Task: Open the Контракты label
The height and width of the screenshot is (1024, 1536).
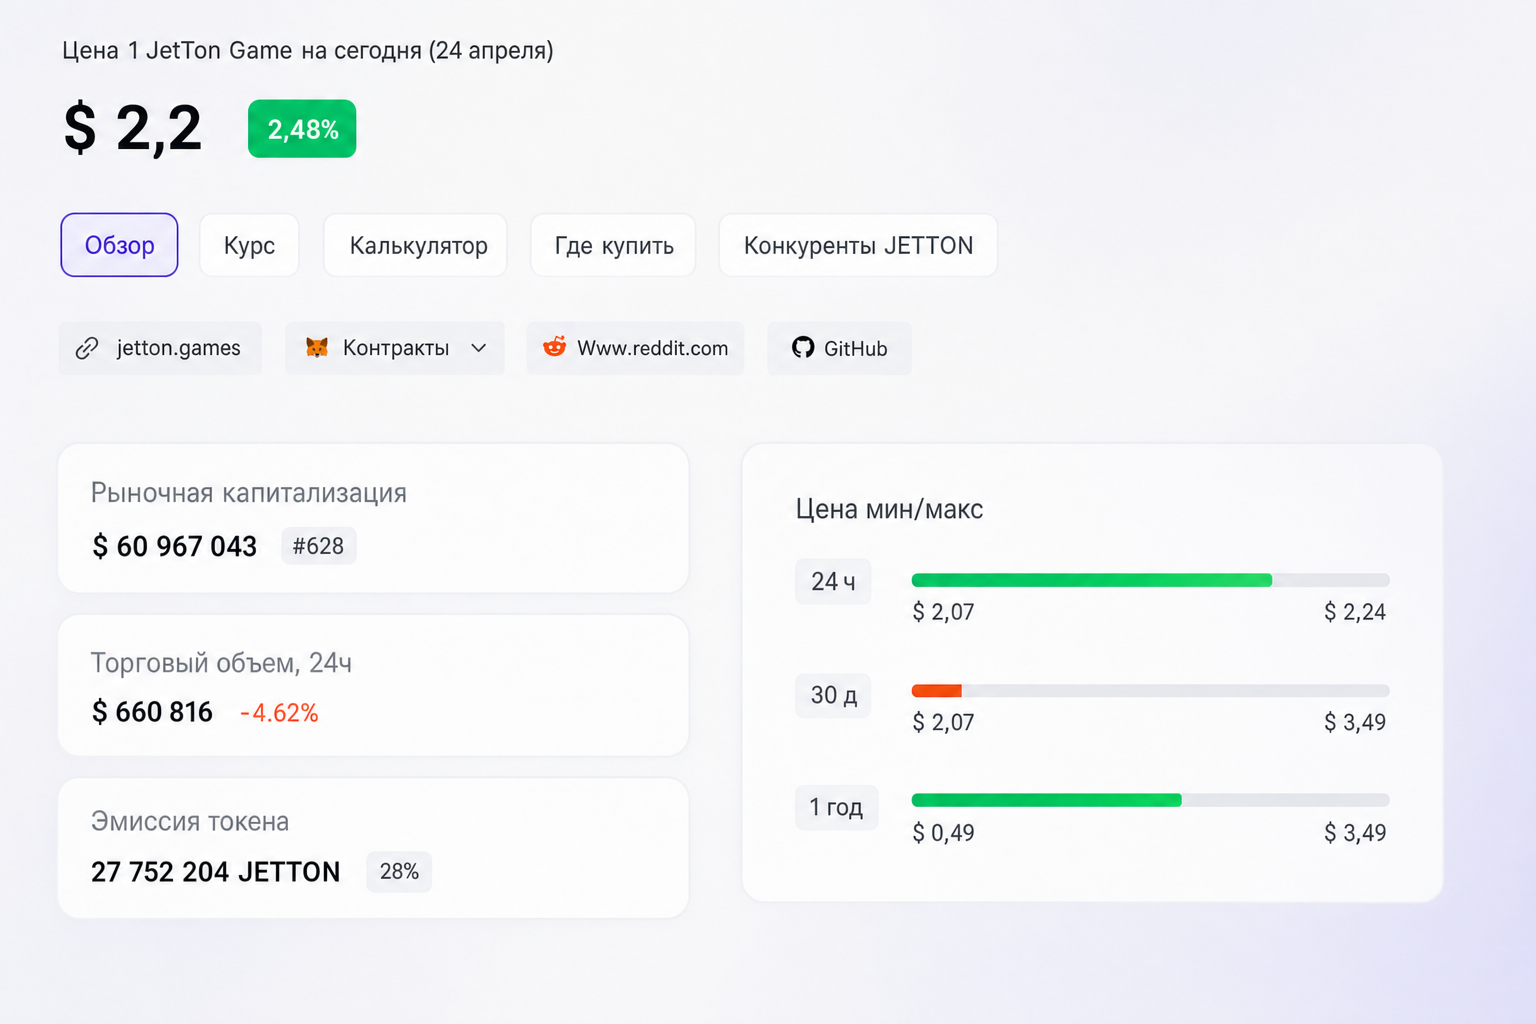Action: 396,348
